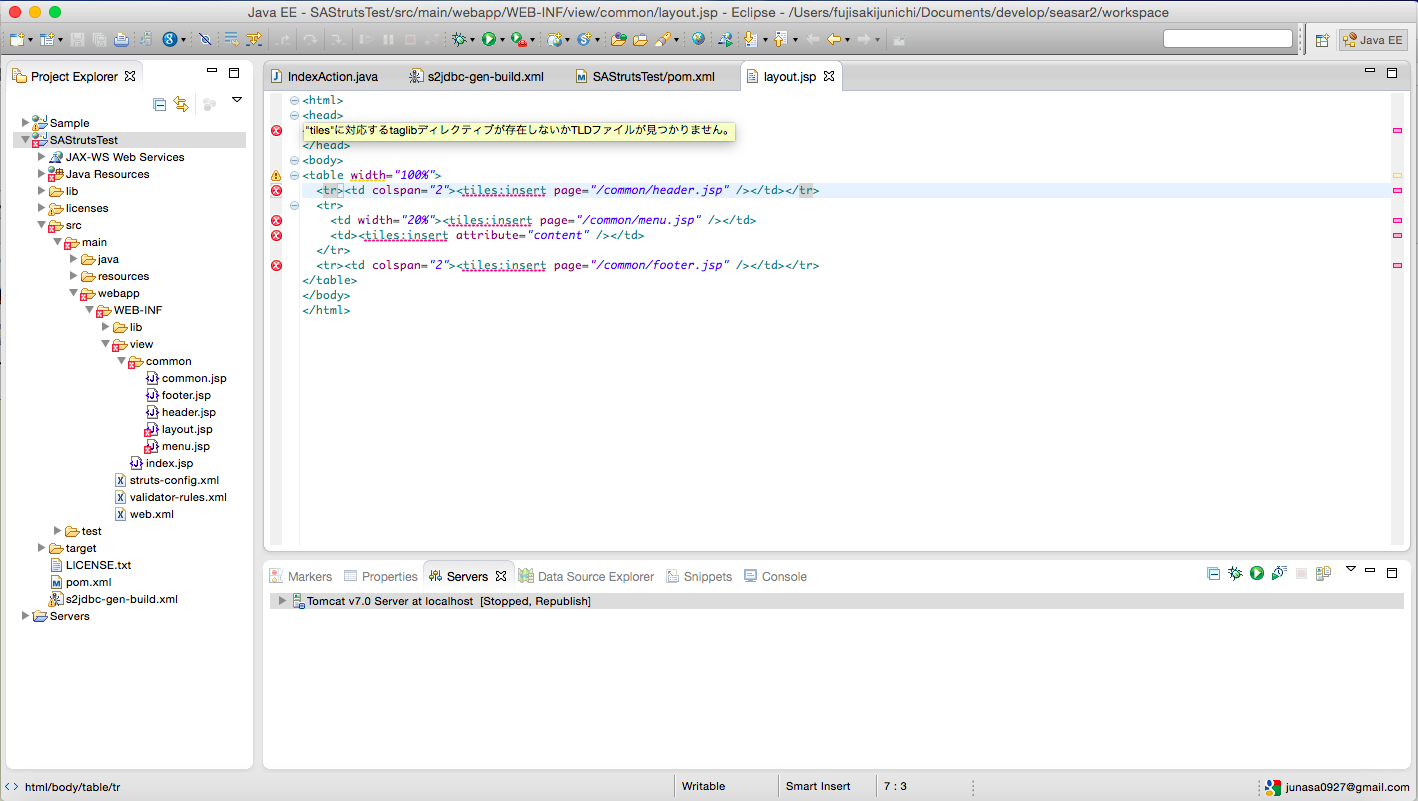Click the Publish to server icon
Viewport: 1418px width, 801px height.
coord(1323,573)
